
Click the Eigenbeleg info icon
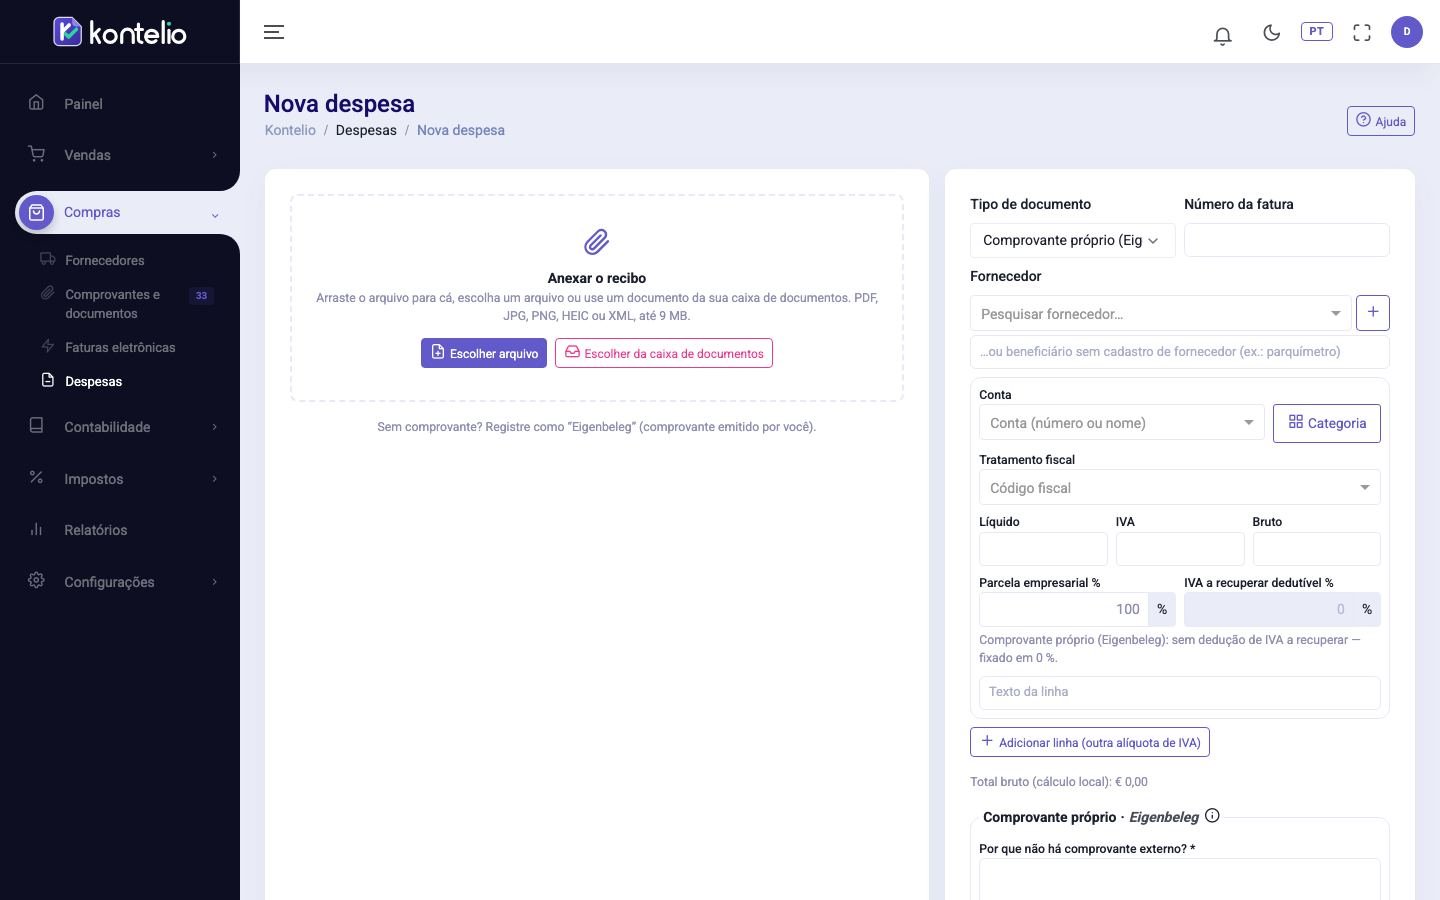tap(1212, 816)
